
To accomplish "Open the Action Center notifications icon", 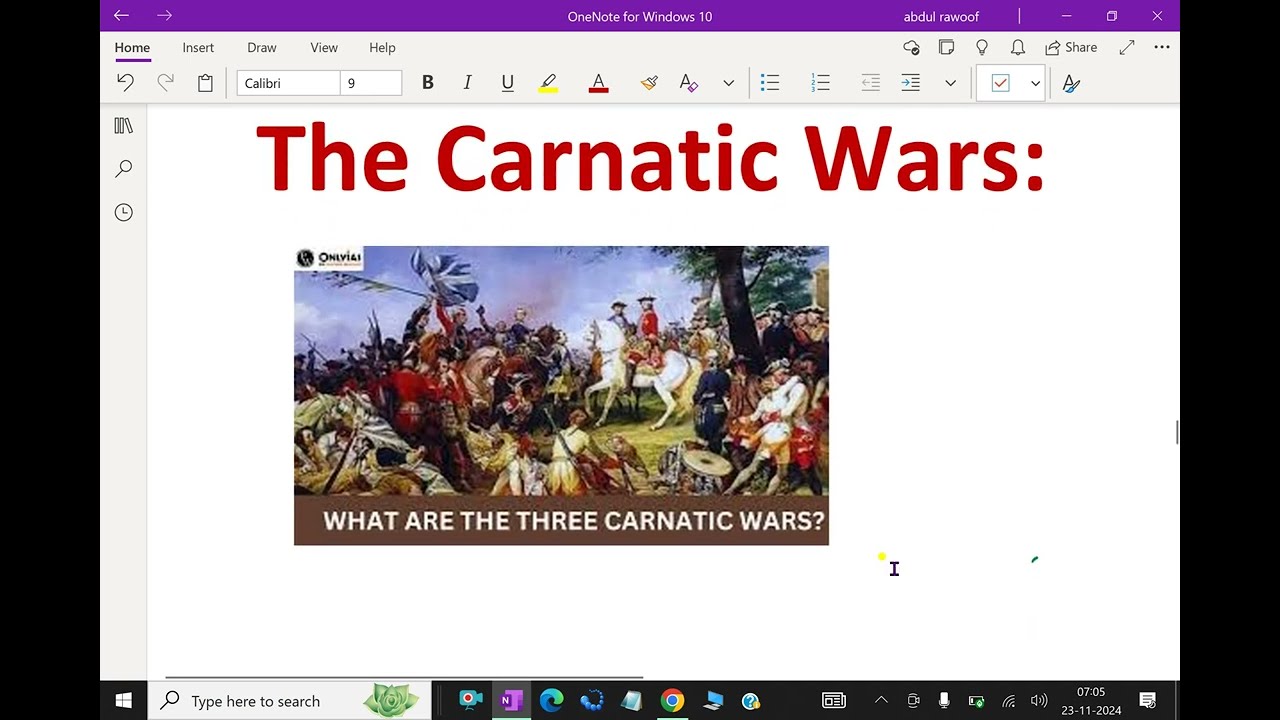I will (1148, 701).
